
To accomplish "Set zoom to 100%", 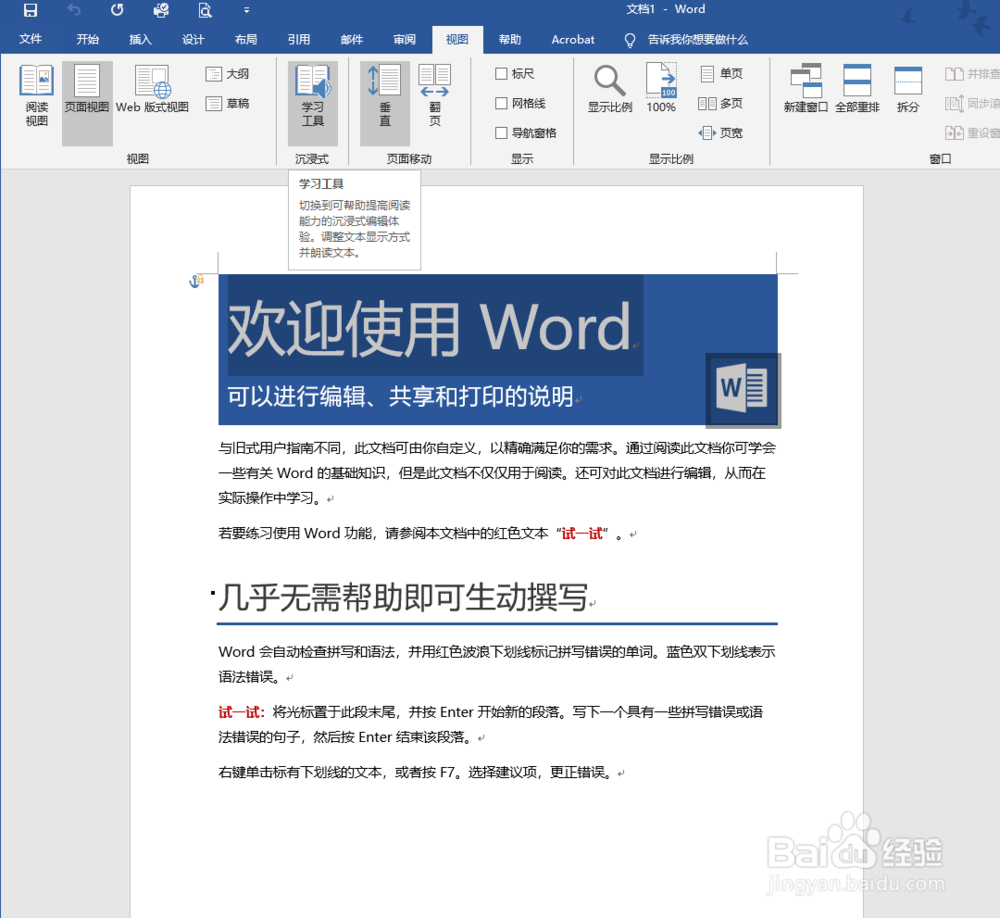I will [661, 89].
